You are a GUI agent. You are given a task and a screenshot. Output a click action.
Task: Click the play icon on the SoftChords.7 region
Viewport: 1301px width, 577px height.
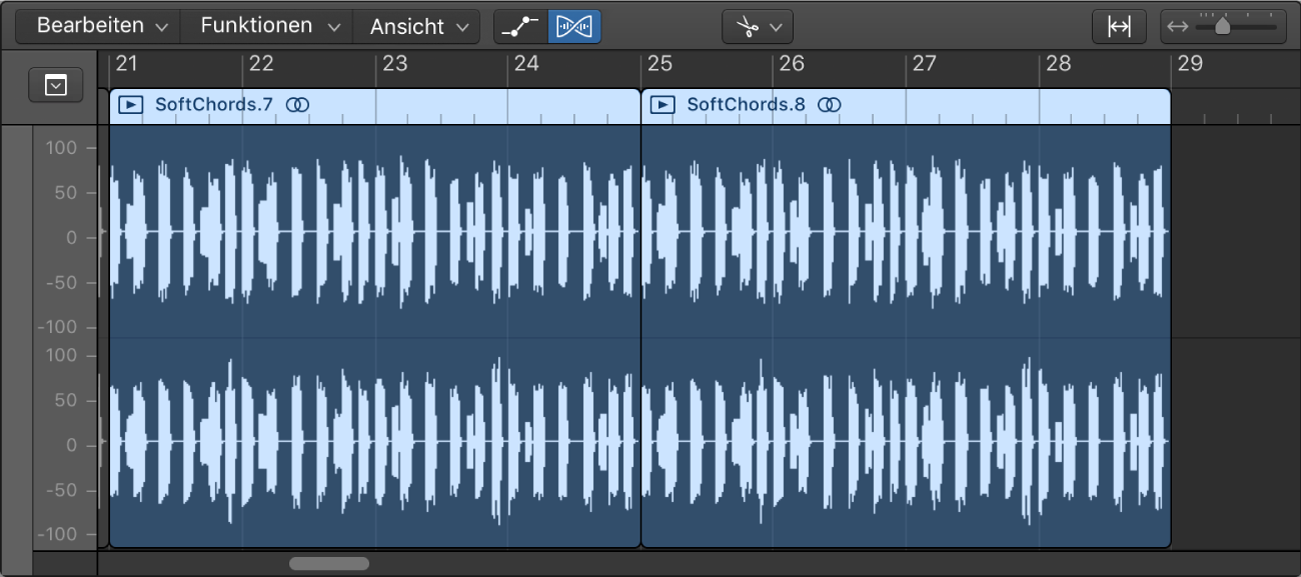(x=130, y=104)
